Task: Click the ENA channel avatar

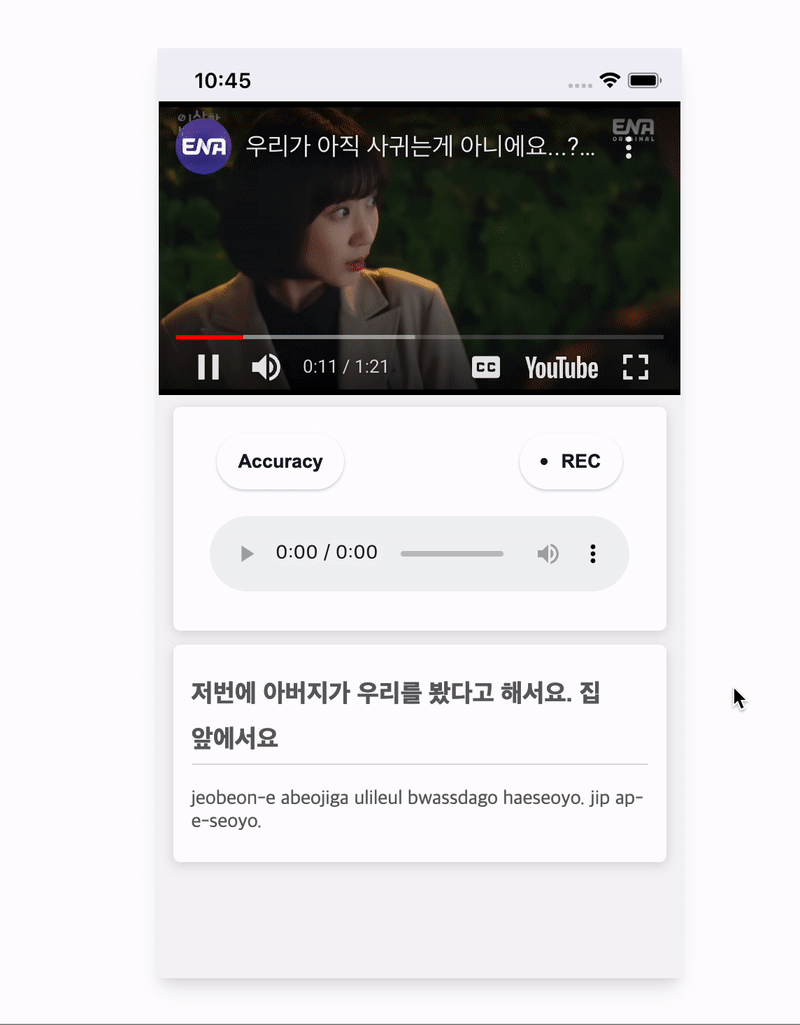Action: click(x=204, y=146)
